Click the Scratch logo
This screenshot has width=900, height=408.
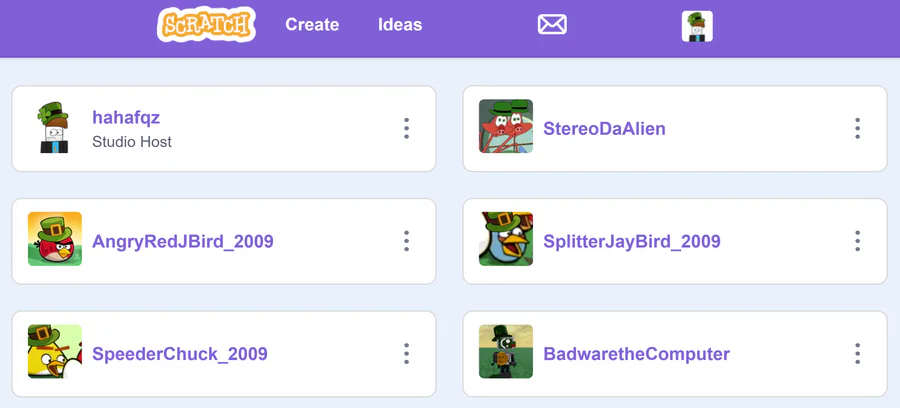point(206,25)
